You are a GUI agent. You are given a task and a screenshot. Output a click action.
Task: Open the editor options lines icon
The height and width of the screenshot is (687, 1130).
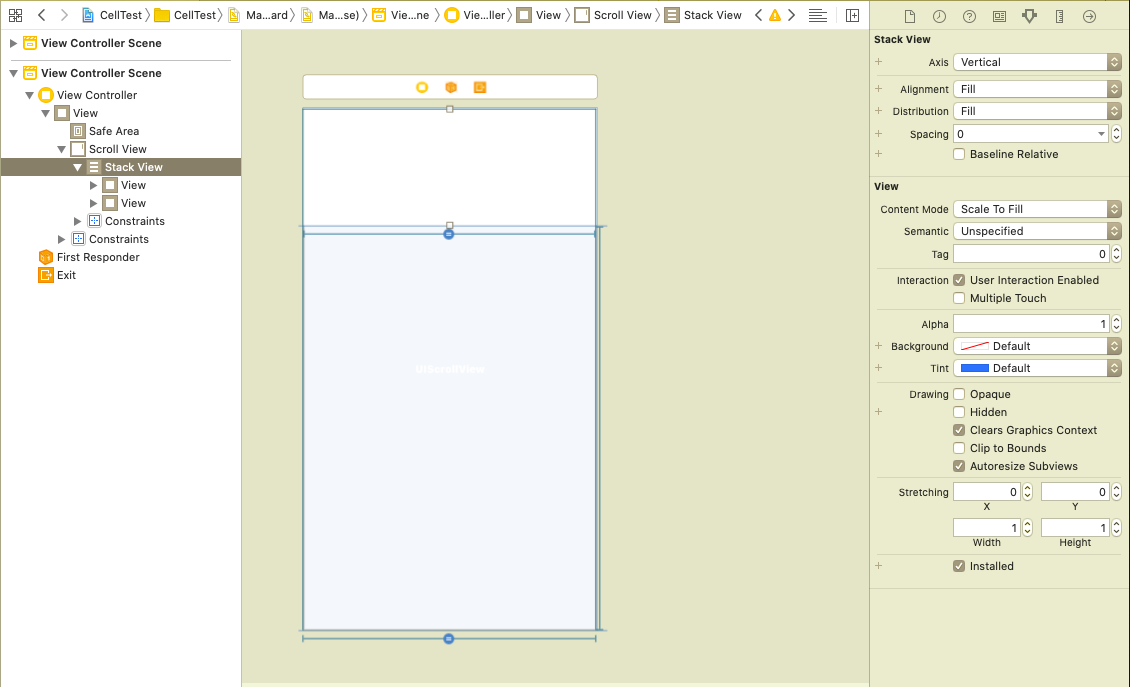click(817, 15)
